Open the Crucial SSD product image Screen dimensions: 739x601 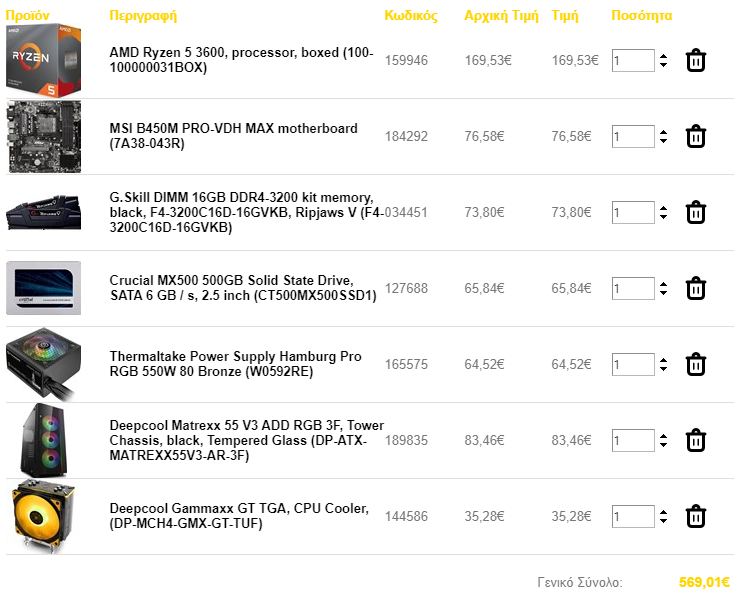pyautogui.click(x=43, y=288)
